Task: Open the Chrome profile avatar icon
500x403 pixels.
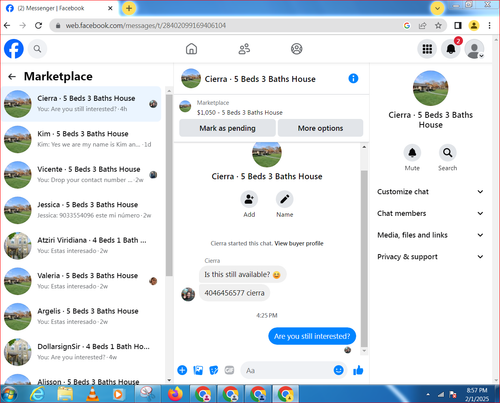Action: point(474,25)
